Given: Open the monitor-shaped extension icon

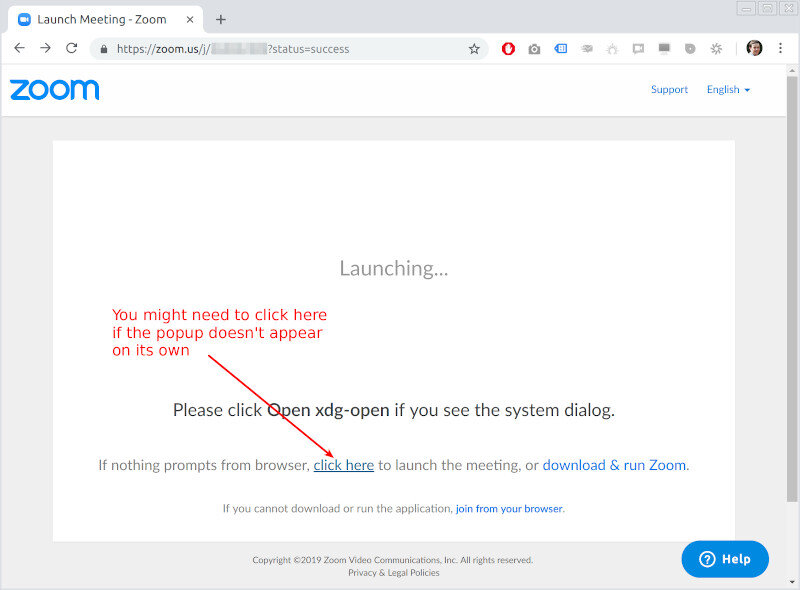Looking at the screenshot, I should tap(664, 49).
